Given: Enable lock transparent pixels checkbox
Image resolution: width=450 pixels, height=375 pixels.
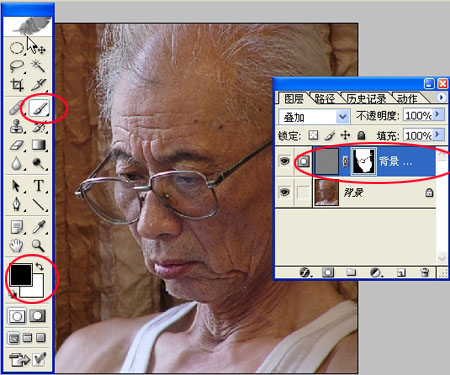Looking at the screenshot, I should [313, 135].
